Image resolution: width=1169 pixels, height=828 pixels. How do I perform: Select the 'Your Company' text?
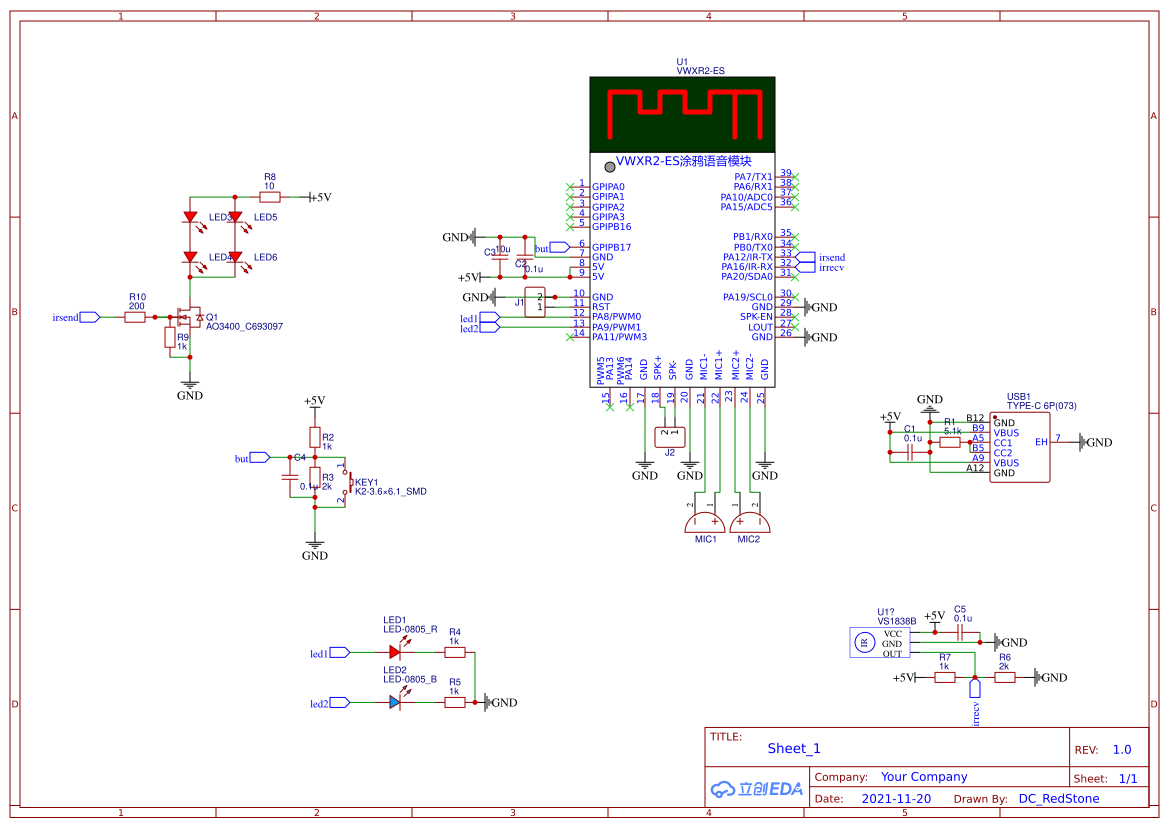(924, 777)
